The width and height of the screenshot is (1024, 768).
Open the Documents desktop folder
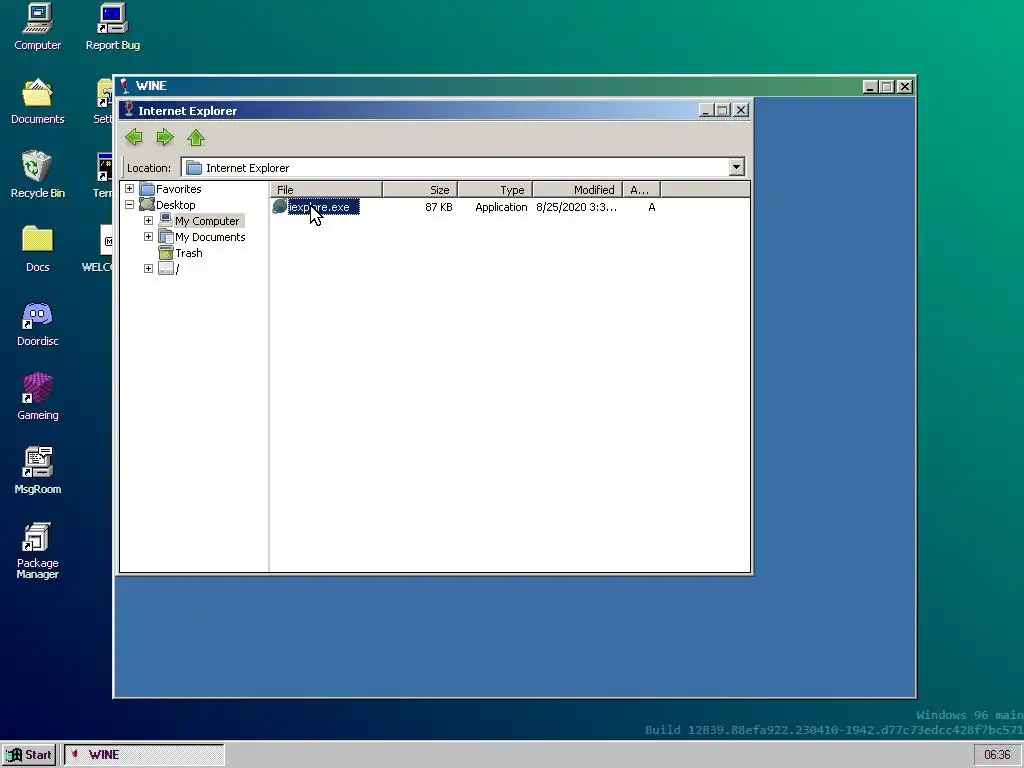point(37,101)
